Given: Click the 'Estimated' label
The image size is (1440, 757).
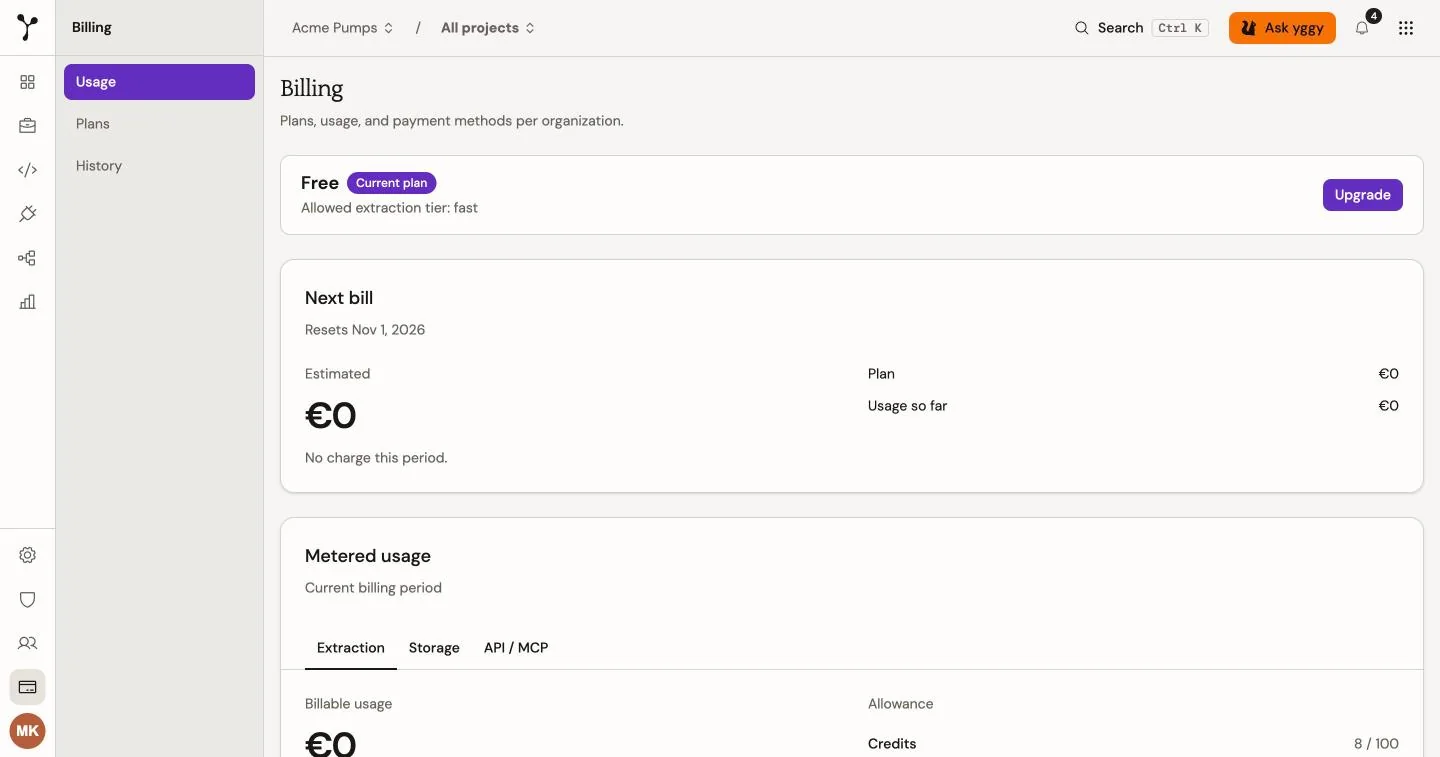Looking at the screenshot, I should (337, 374).
